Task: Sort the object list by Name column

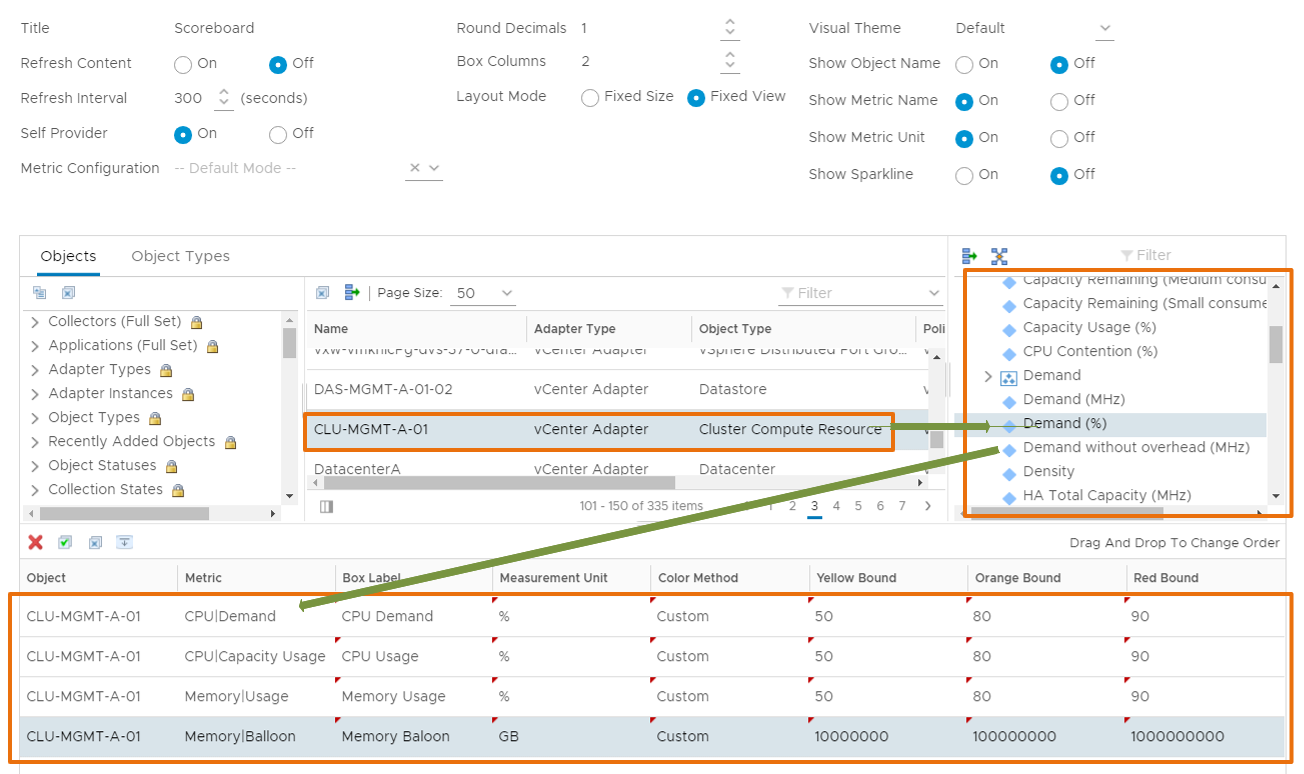Action: [x=416, y=329]
